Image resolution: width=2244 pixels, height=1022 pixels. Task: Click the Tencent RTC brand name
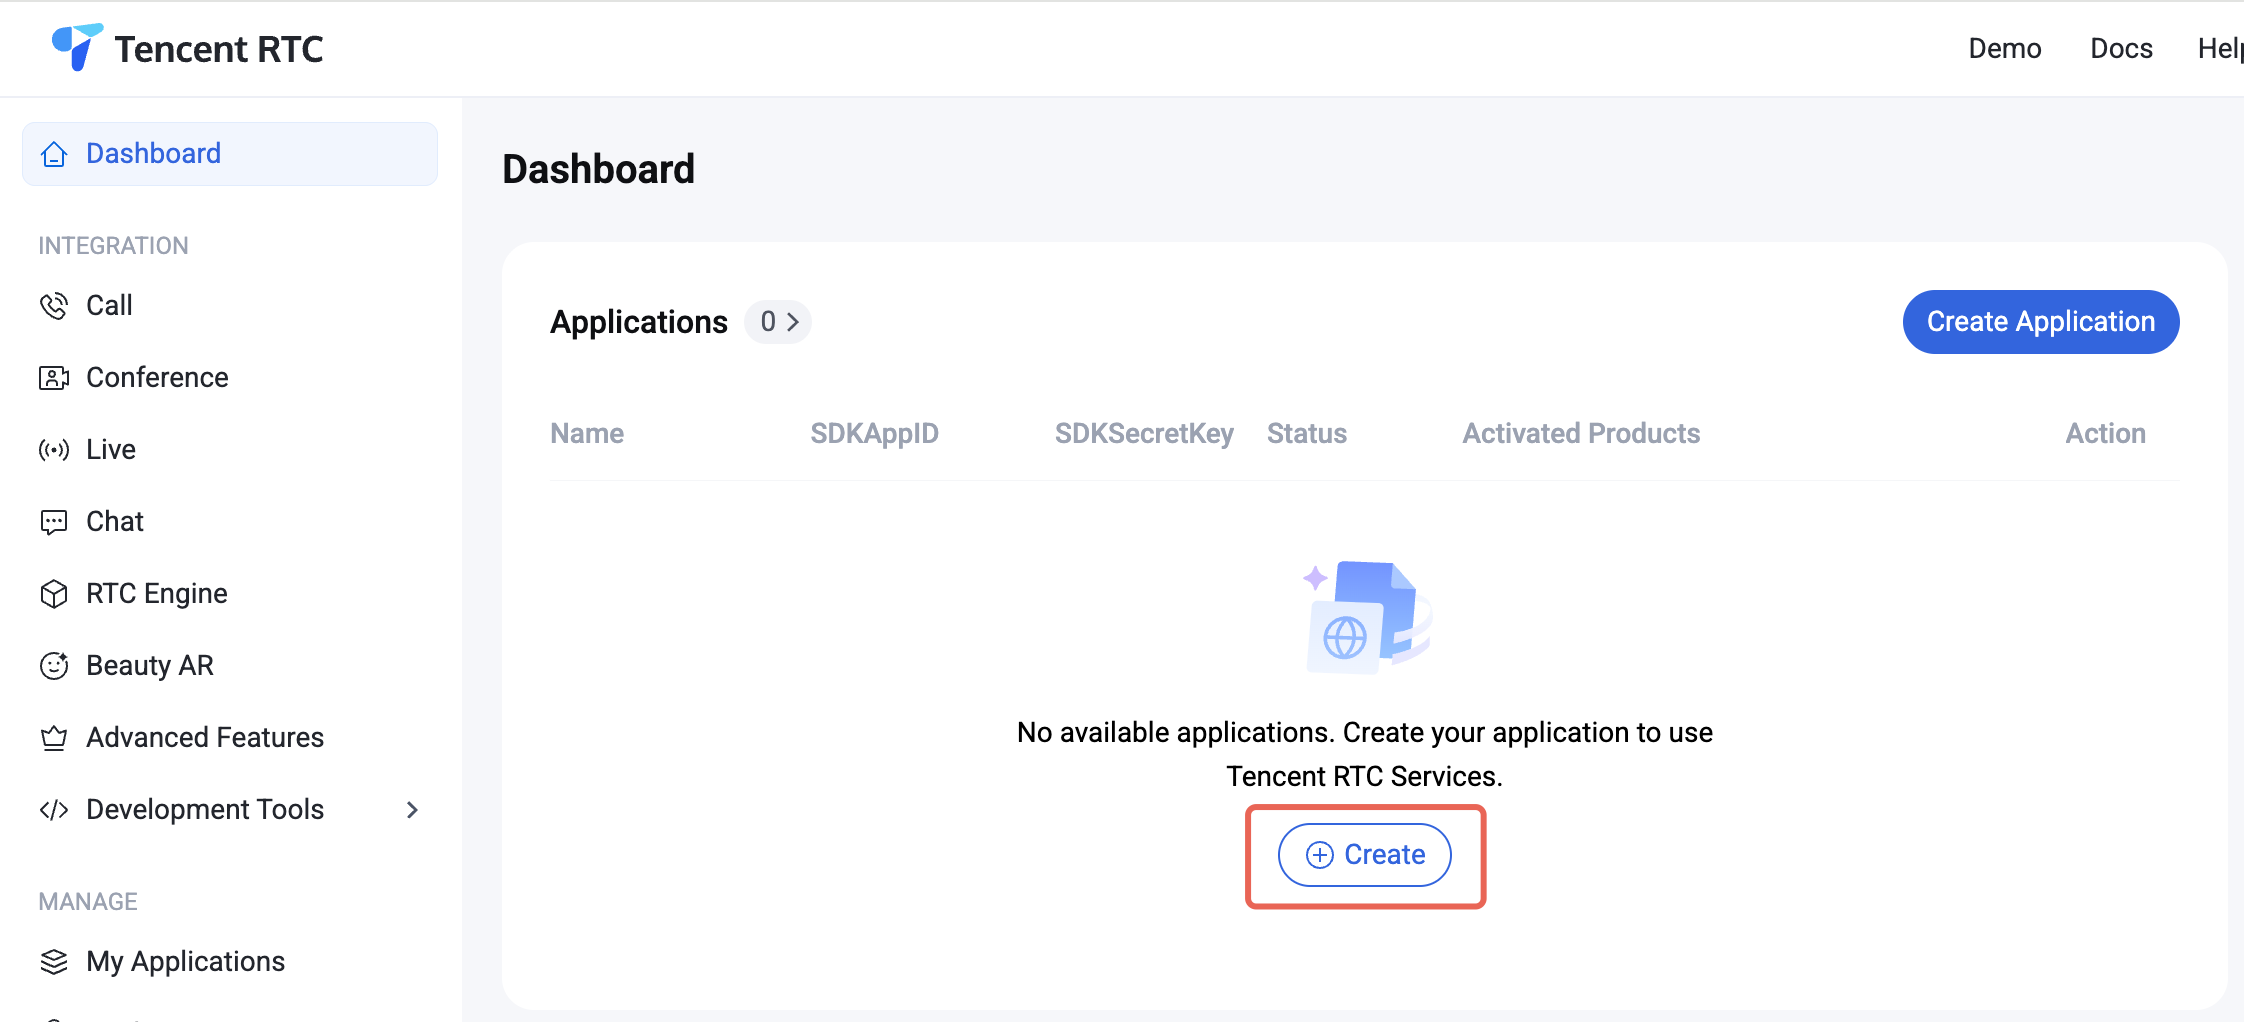[x=219, y=49]
